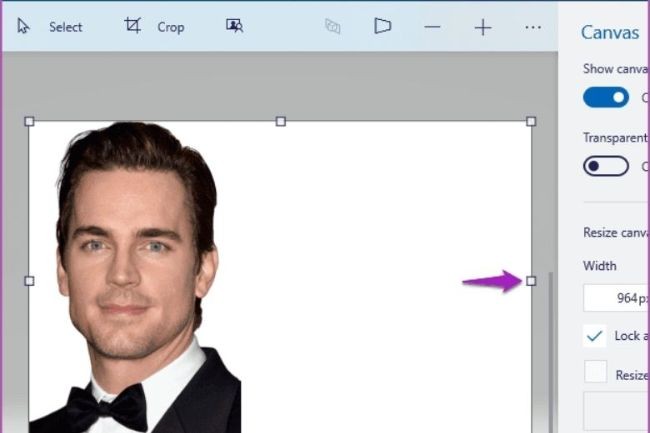Click the top-center canvas resize handle

click(280, 121)
